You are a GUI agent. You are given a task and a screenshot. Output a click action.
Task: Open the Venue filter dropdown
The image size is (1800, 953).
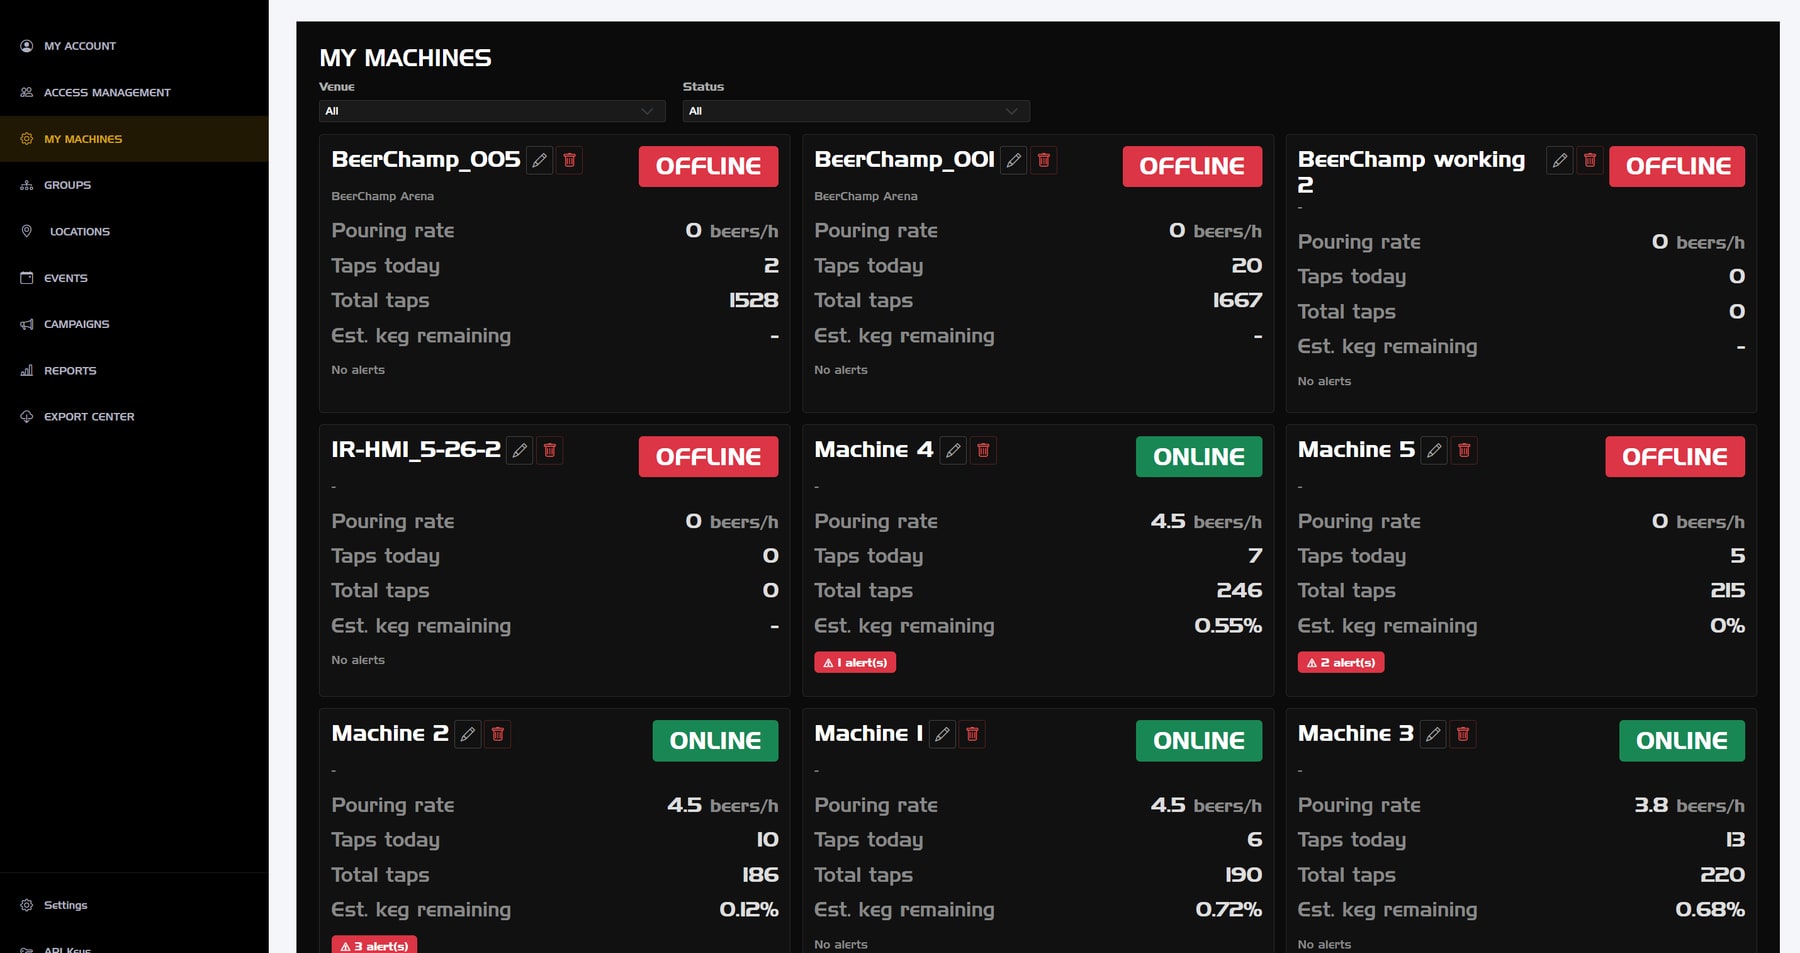click(492, 111)
